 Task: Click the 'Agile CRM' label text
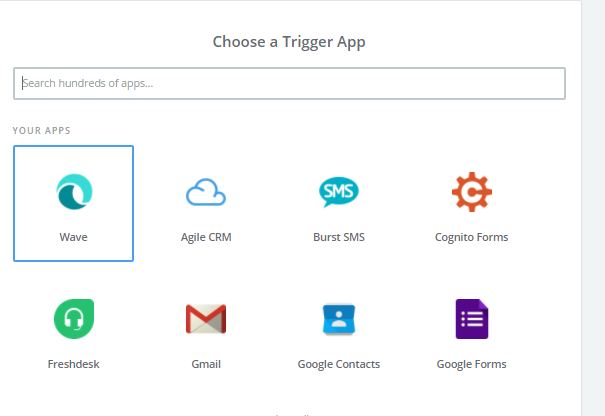(206, 237)
